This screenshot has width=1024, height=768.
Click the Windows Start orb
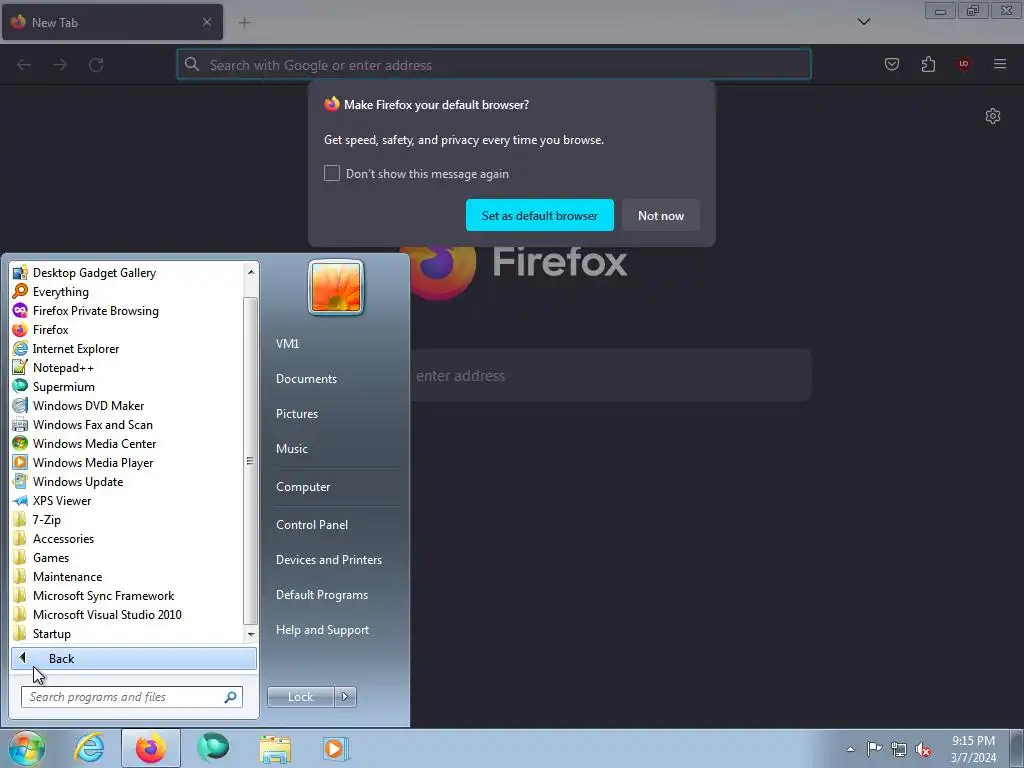tap(26, 748)
